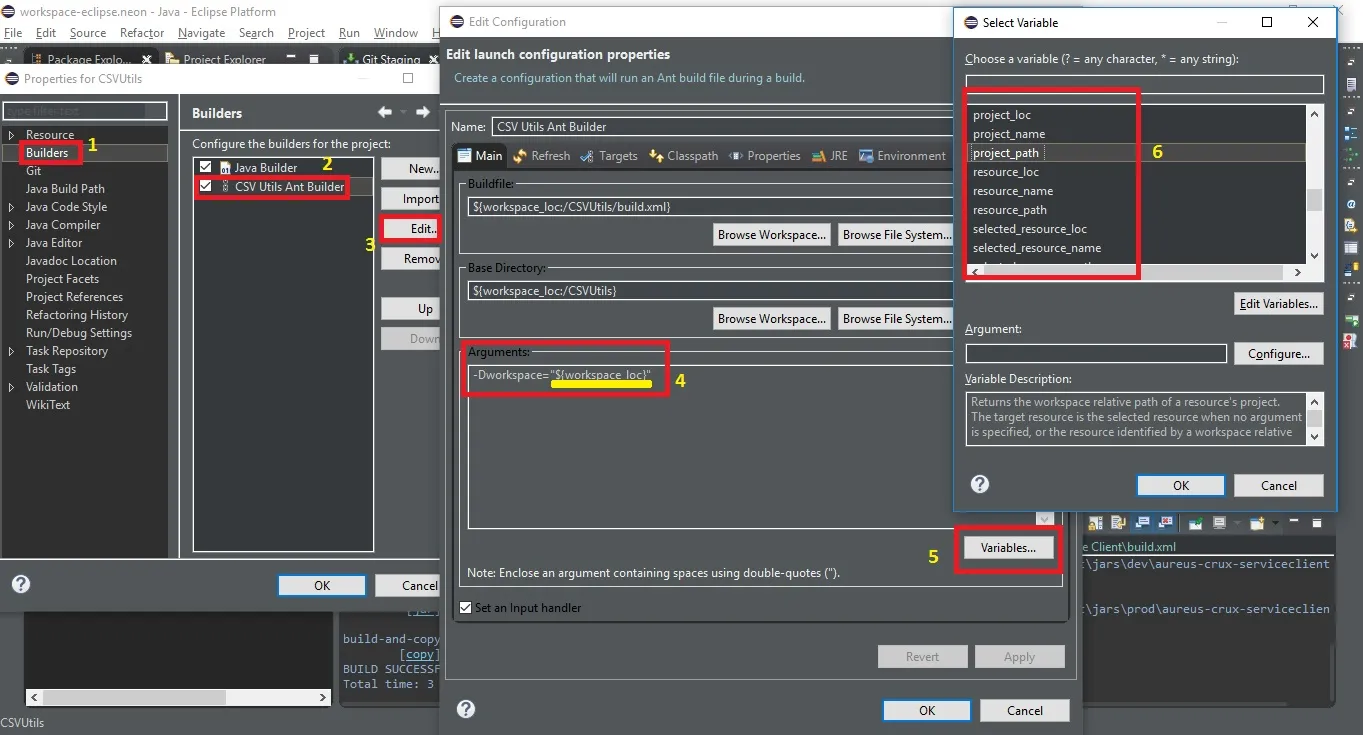Image resolution: width=1363 pixels, height=735 pixels.
Task: Select selected_resource_name in variable list
Action: click(1037, 248)
